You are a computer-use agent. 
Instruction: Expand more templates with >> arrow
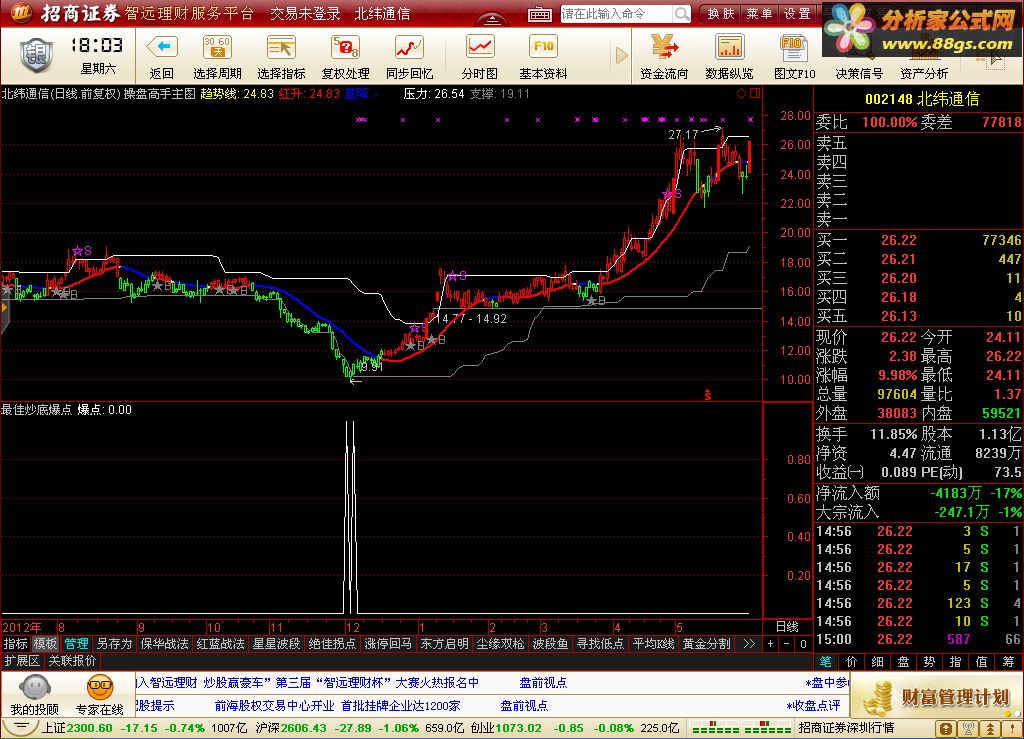749,644
